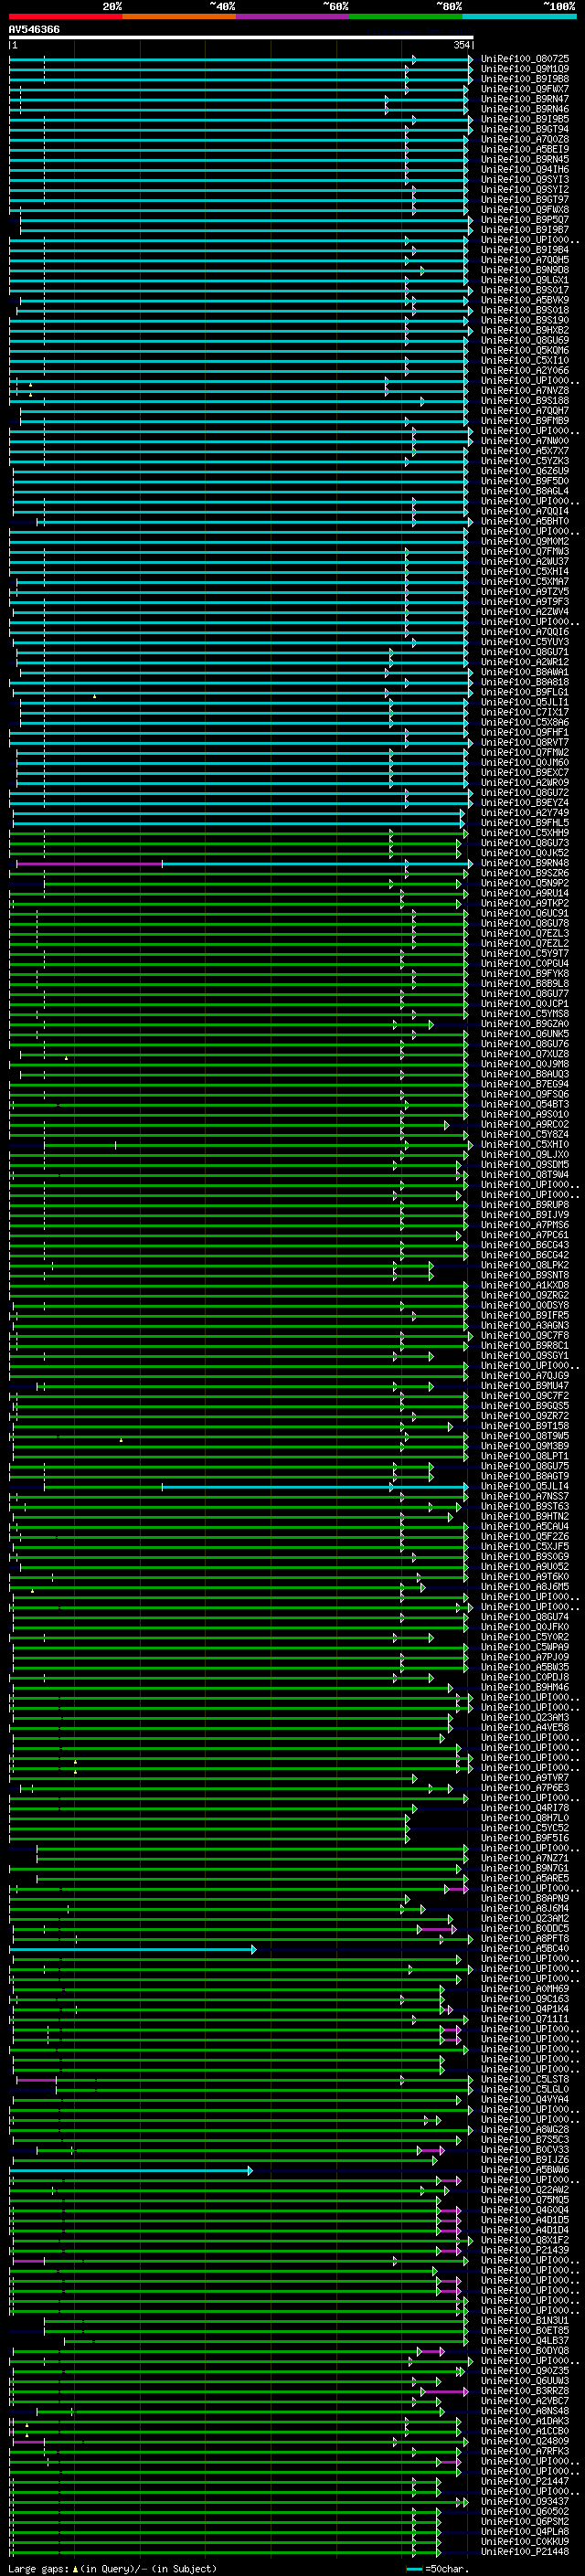Select hit UniRef100_B3RRZ8
585x2576 pixels.
pos(525,2390)
